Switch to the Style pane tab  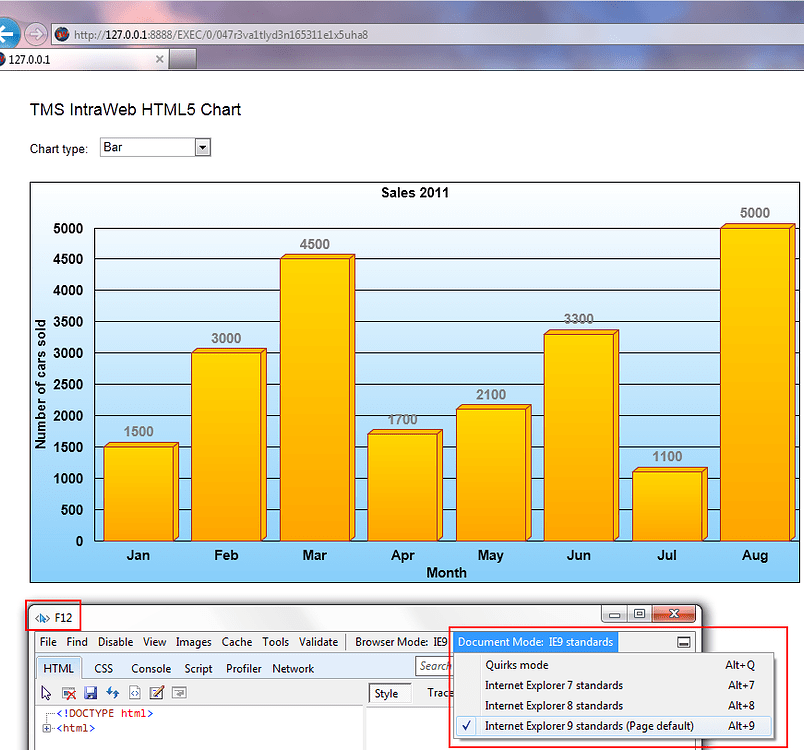coord(389,692)
